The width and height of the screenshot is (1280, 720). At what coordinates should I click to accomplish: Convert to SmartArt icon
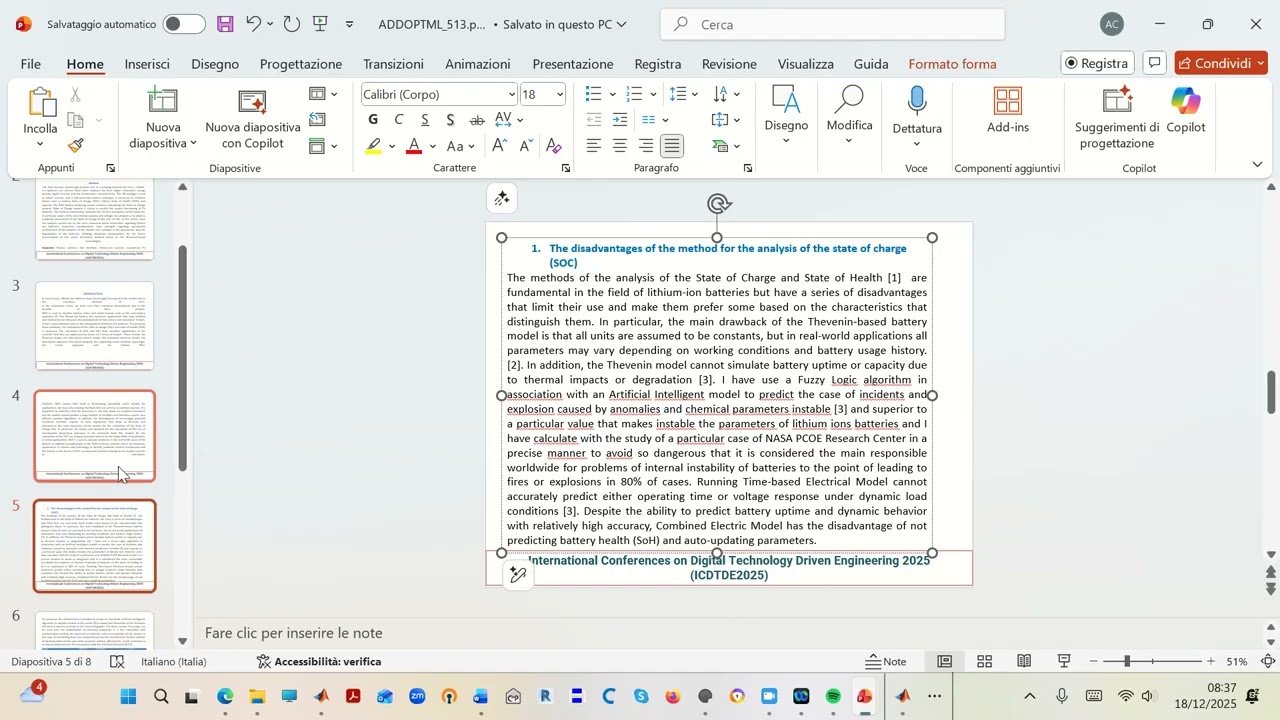(x=727, y=146)
